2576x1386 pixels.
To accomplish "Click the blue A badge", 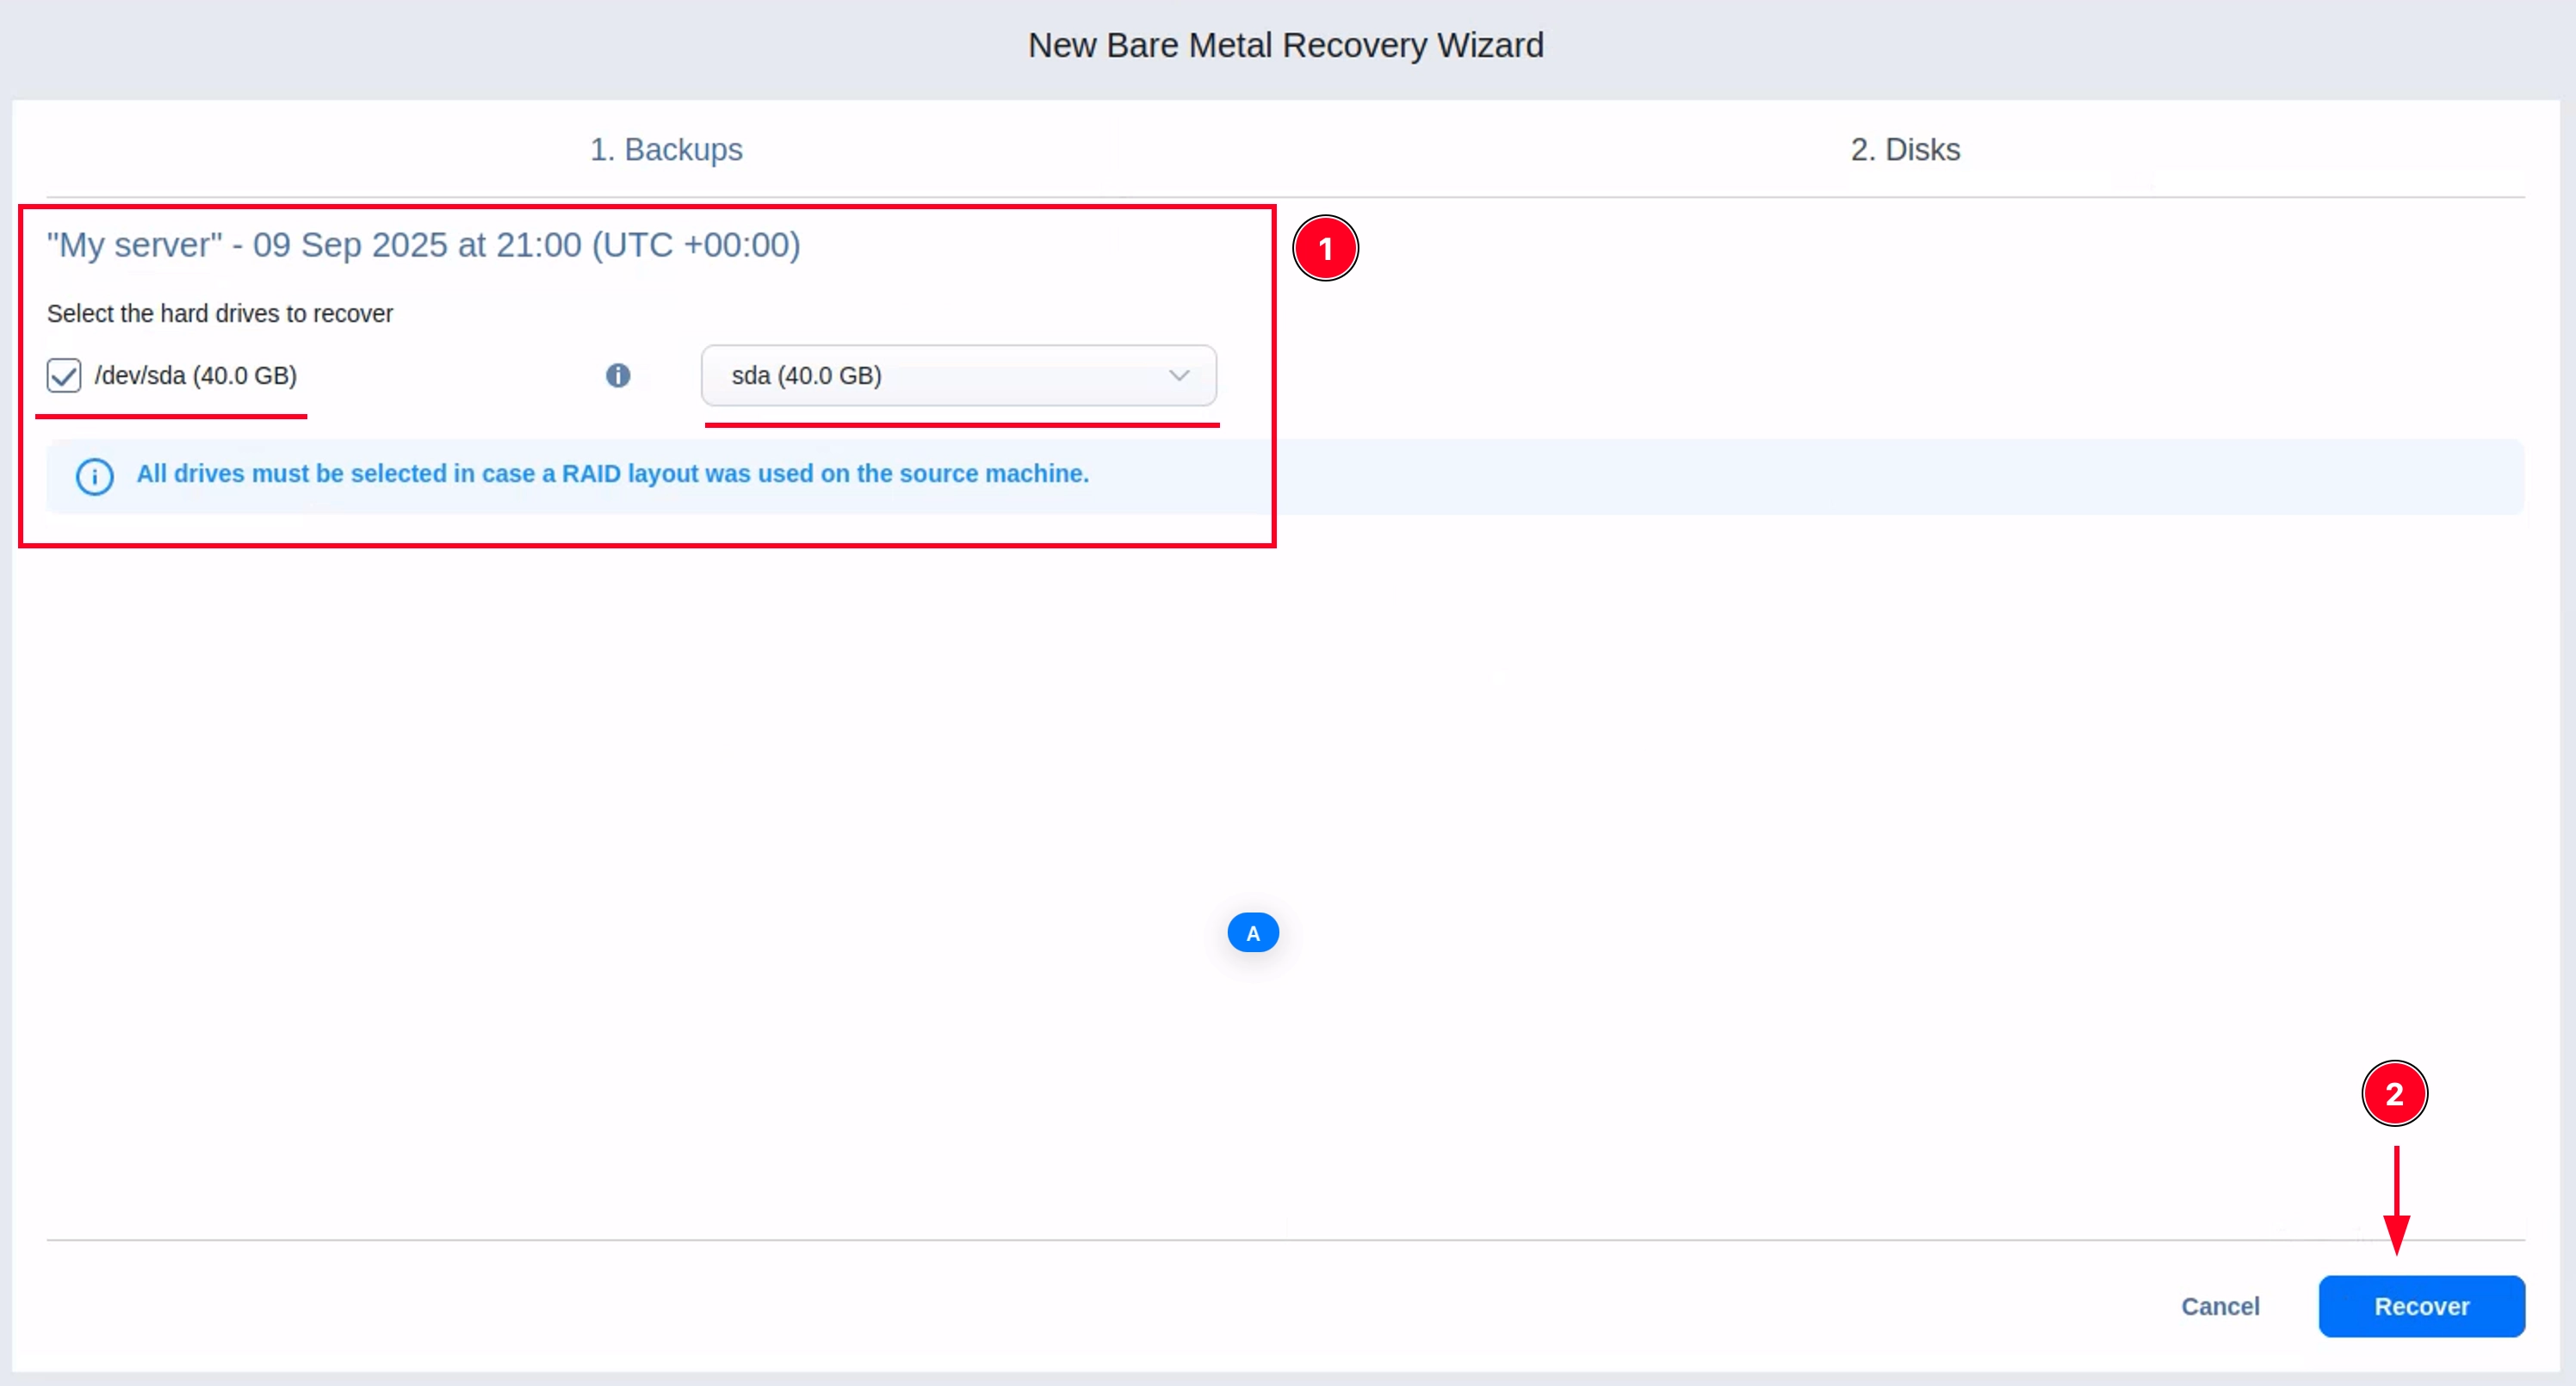I will pyautogui.click(x=1252, y=932).
